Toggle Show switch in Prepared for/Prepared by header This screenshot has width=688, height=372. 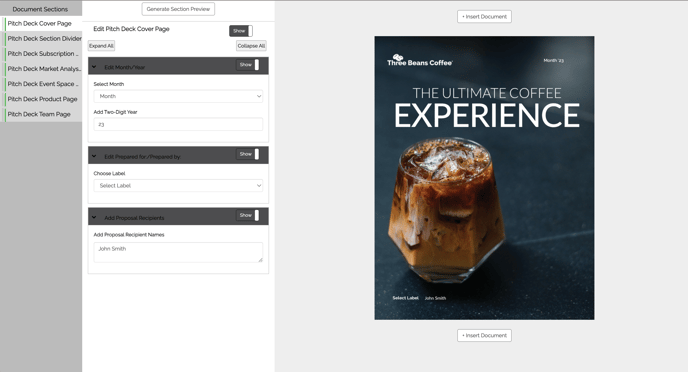pos(248,154)
